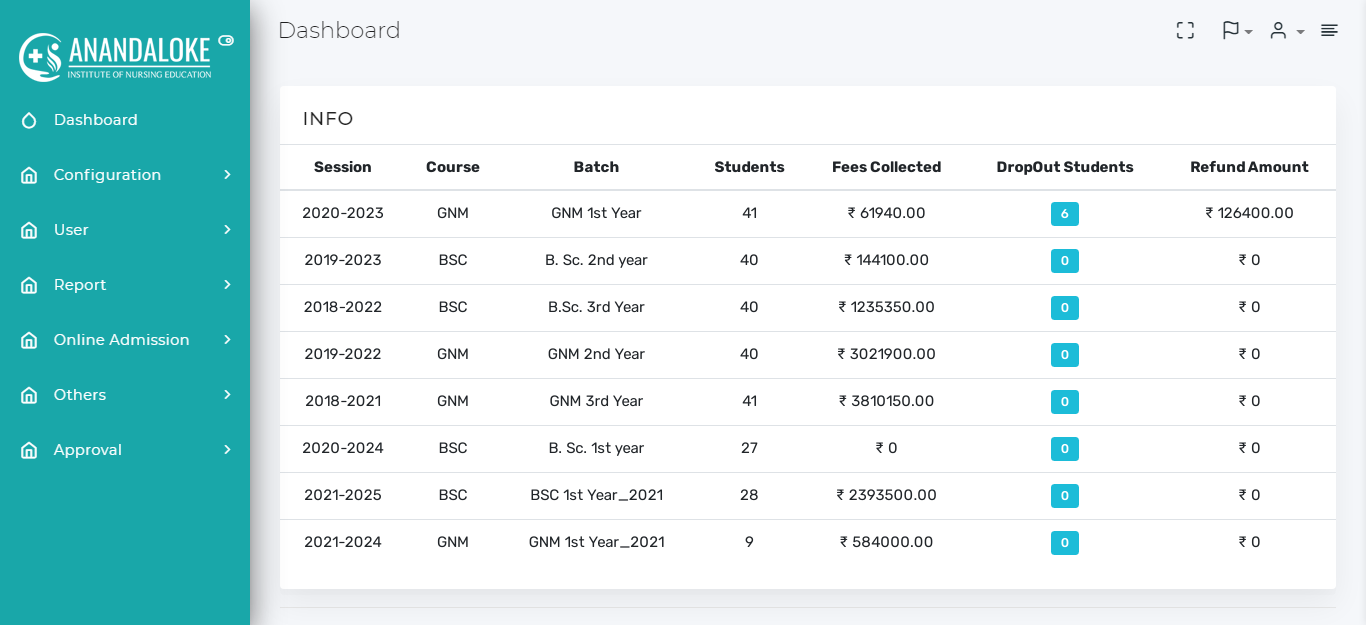Click the fullscreen icon in the header

[1185, 31]
